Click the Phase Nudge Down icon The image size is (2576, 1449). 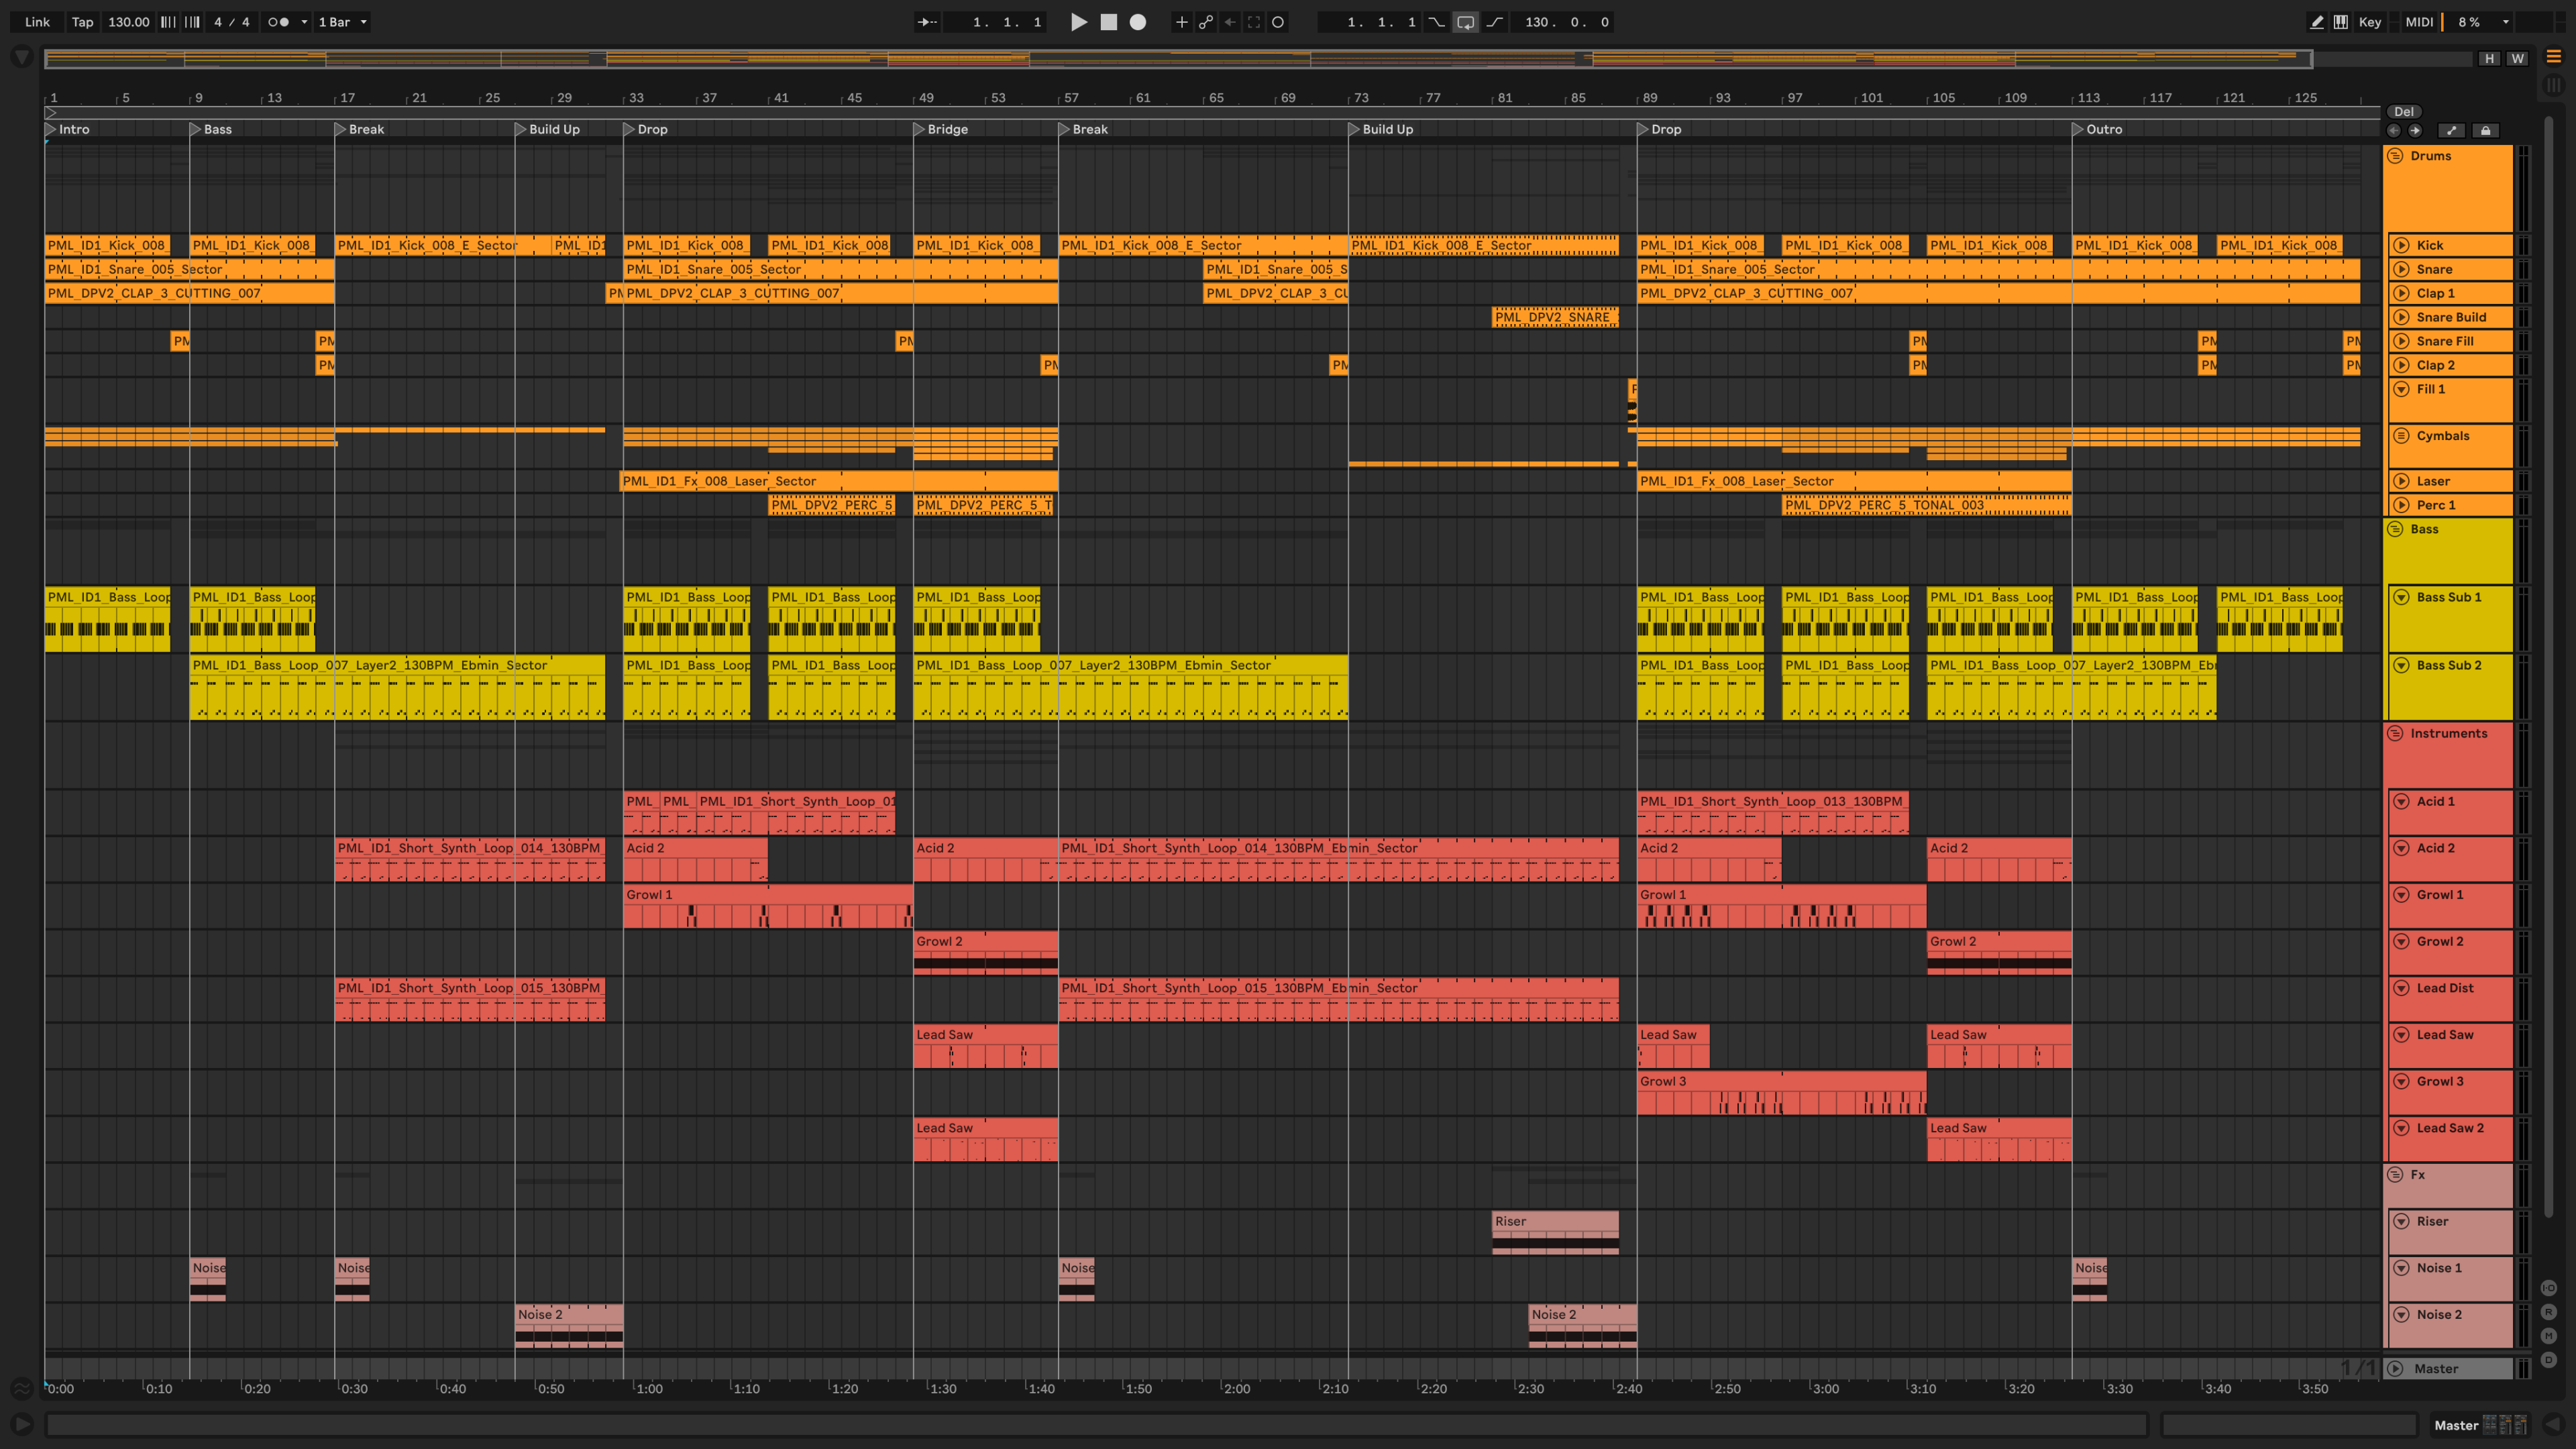[168, 22]
